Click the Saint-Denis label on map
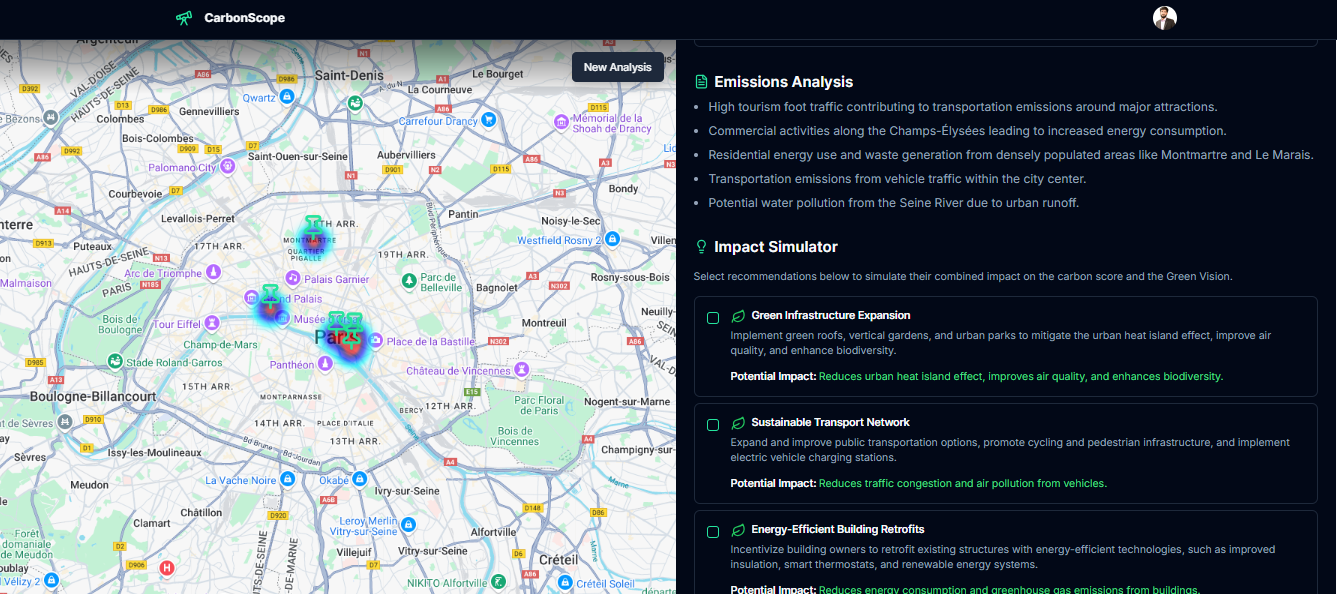The image size is (1337, 594). (x=349, y=75)
